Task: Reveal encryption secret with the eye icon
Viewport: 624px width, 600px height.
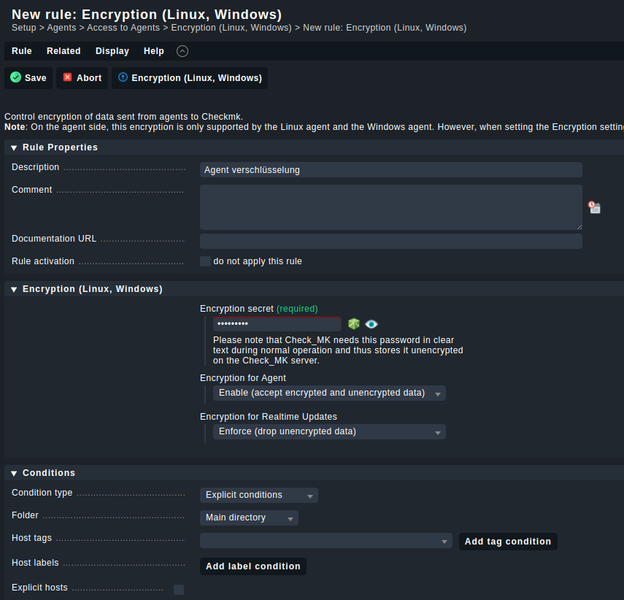Action: pyautogui.click(x=371, y=324)
